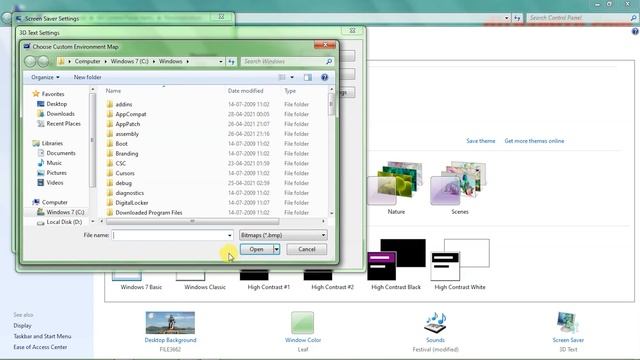Image resolution: width=640 pixels, height=360 pixels.
Task: Select the Cursors folder
Action: 124,173
